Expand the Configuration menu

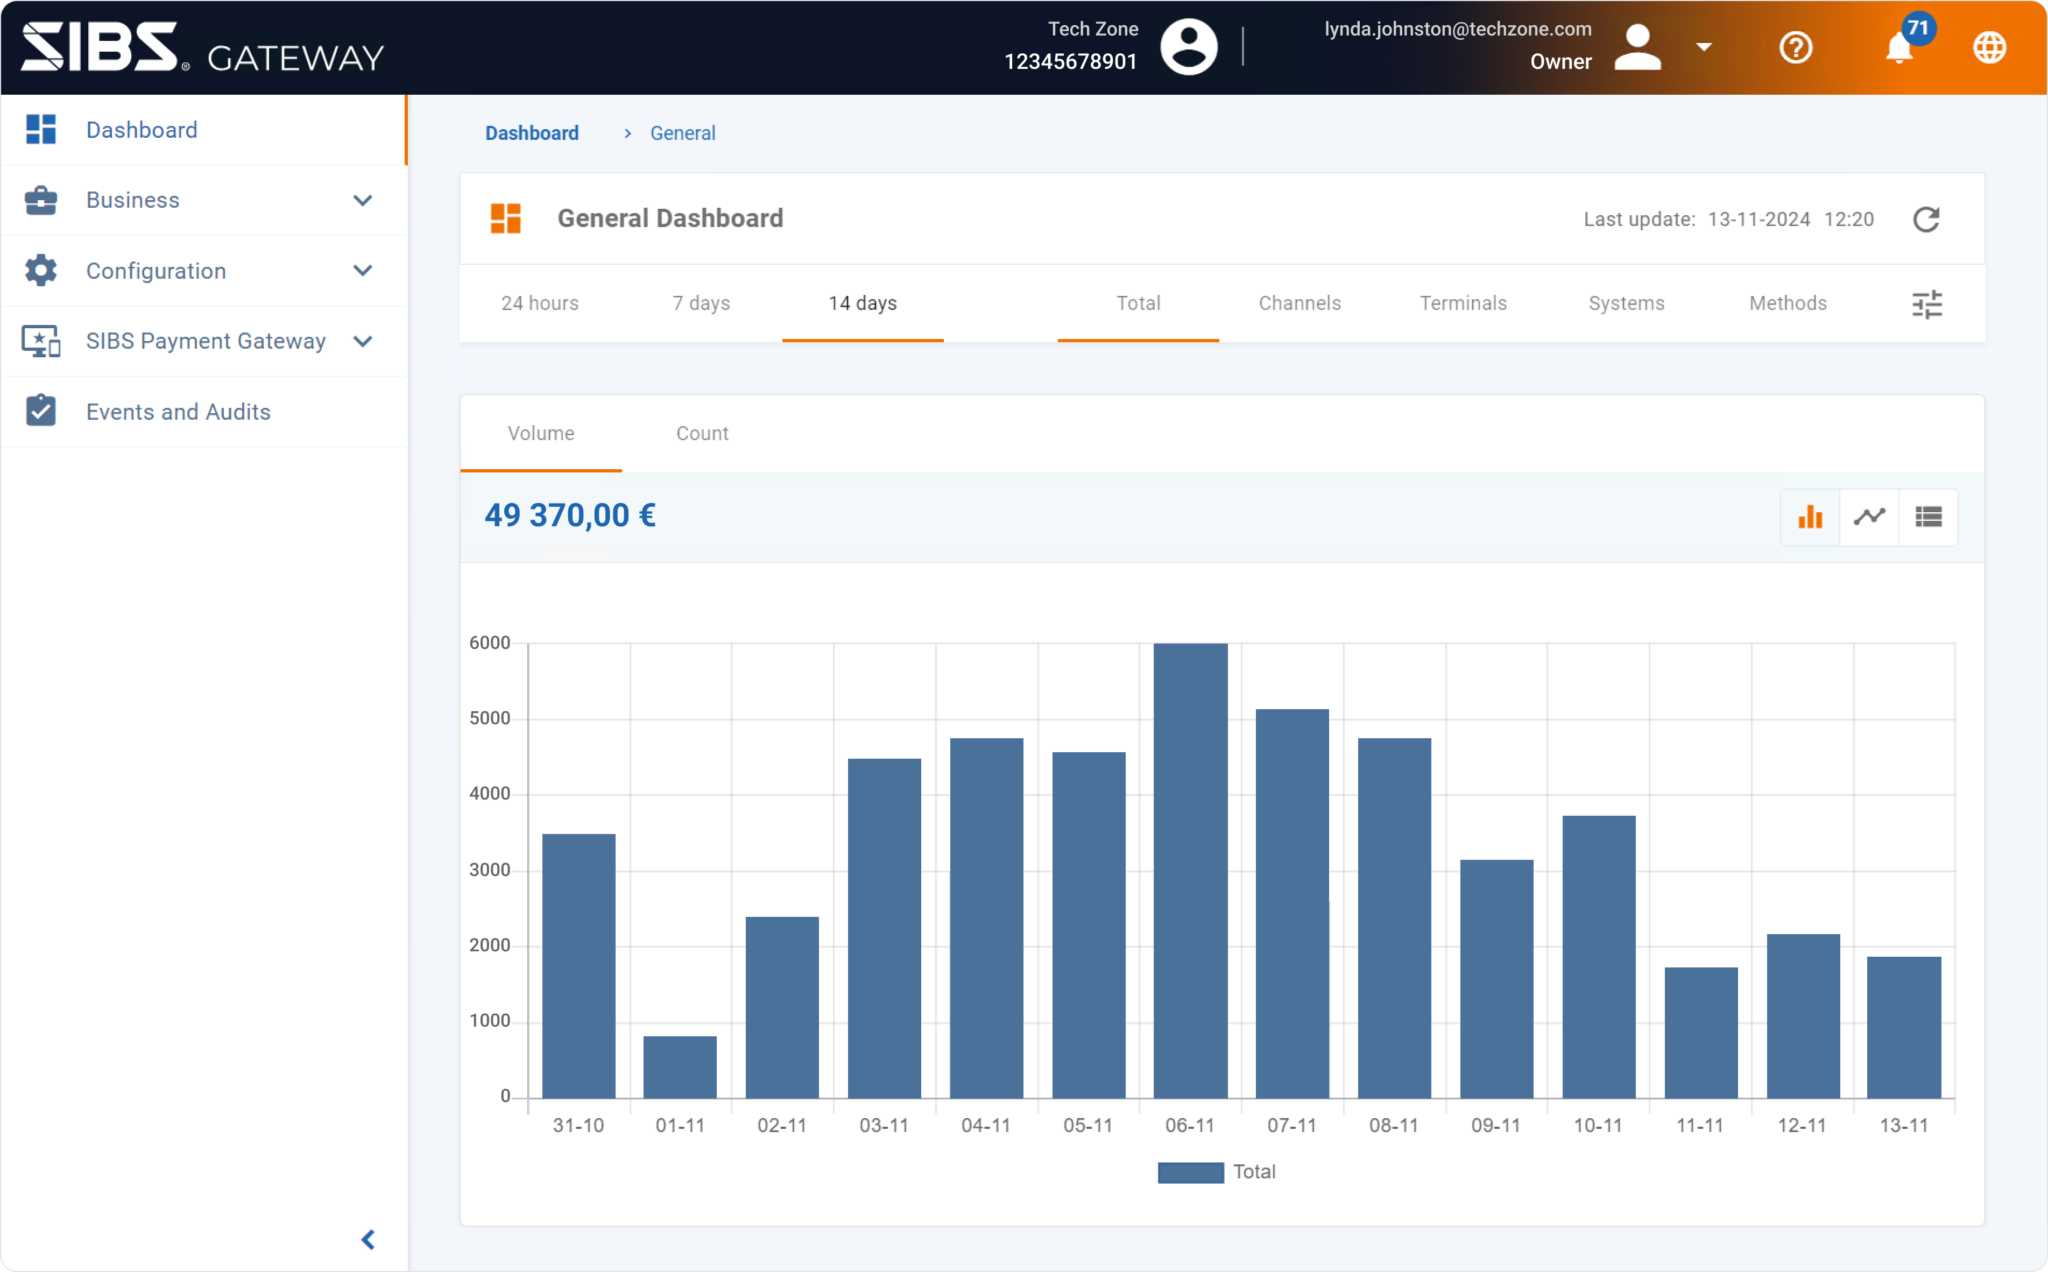[155, 271]
